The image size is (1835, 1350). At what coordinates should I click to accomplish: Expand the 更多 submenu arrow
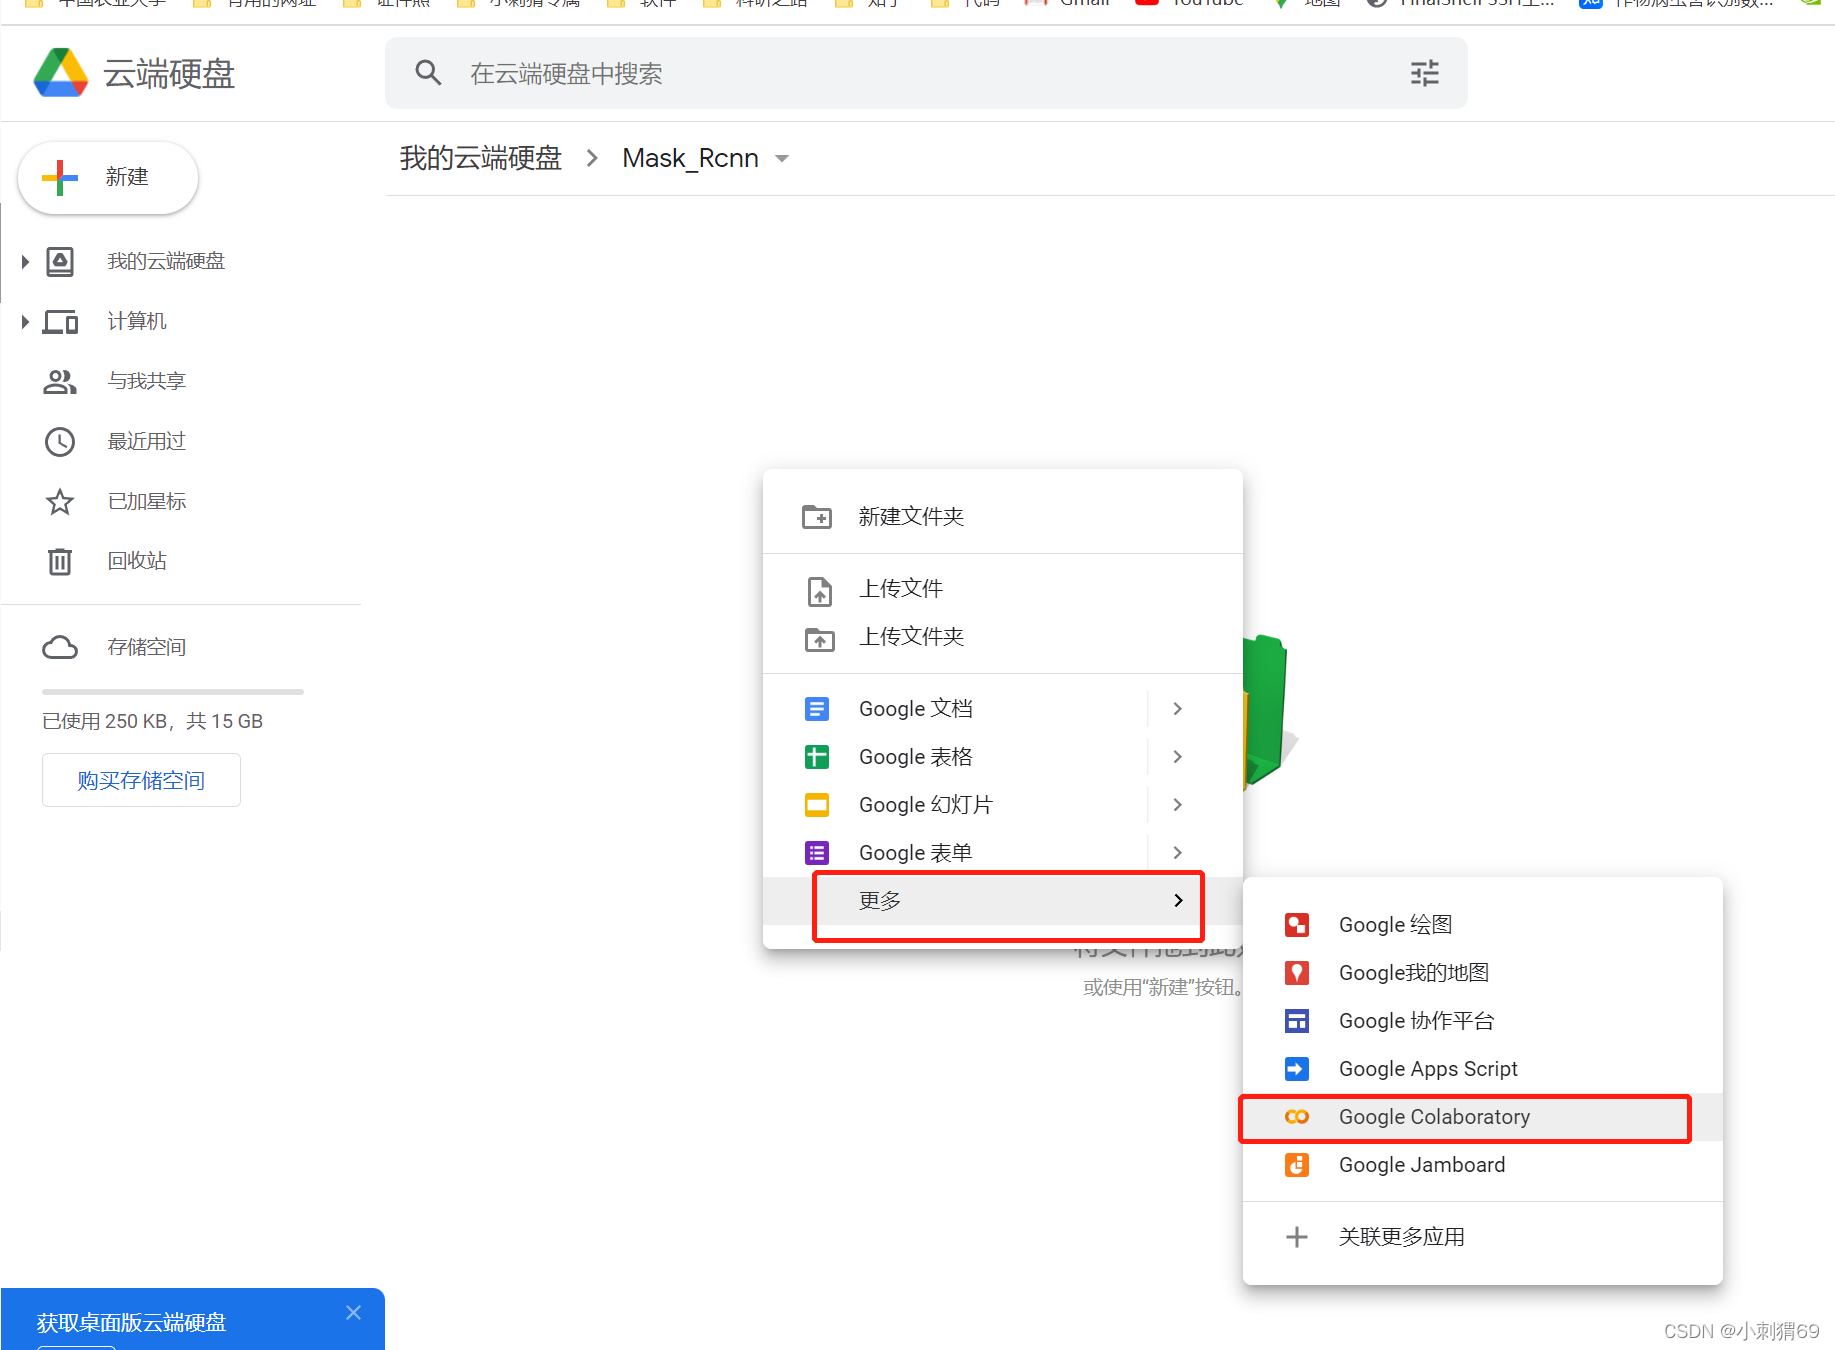[1178, 901]
